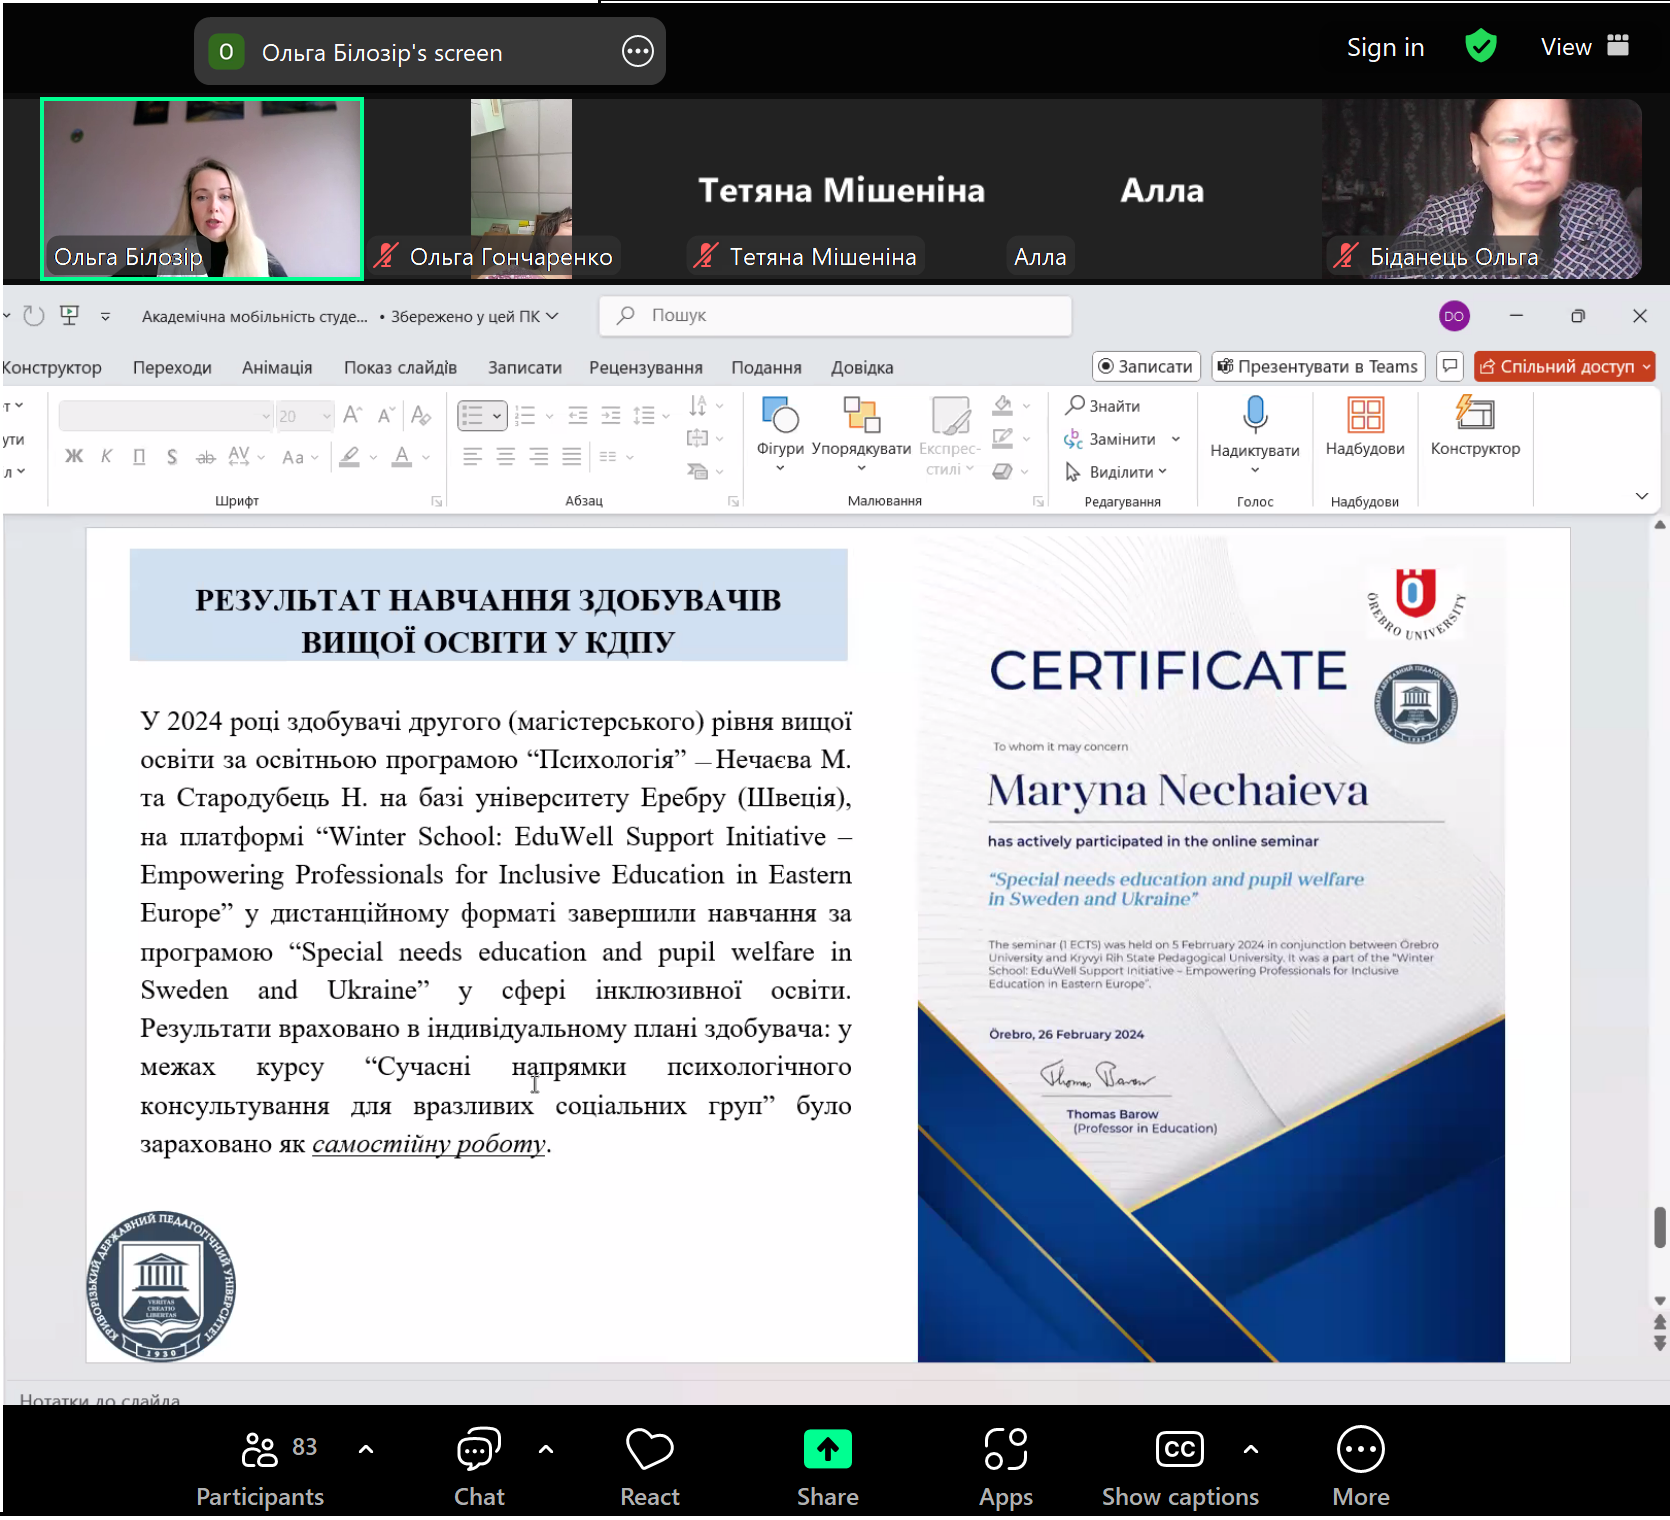This screenshot has height=1520, width=1670.
Task: Open the Анімація ribbon tab
Action: [x=277, y=368]
